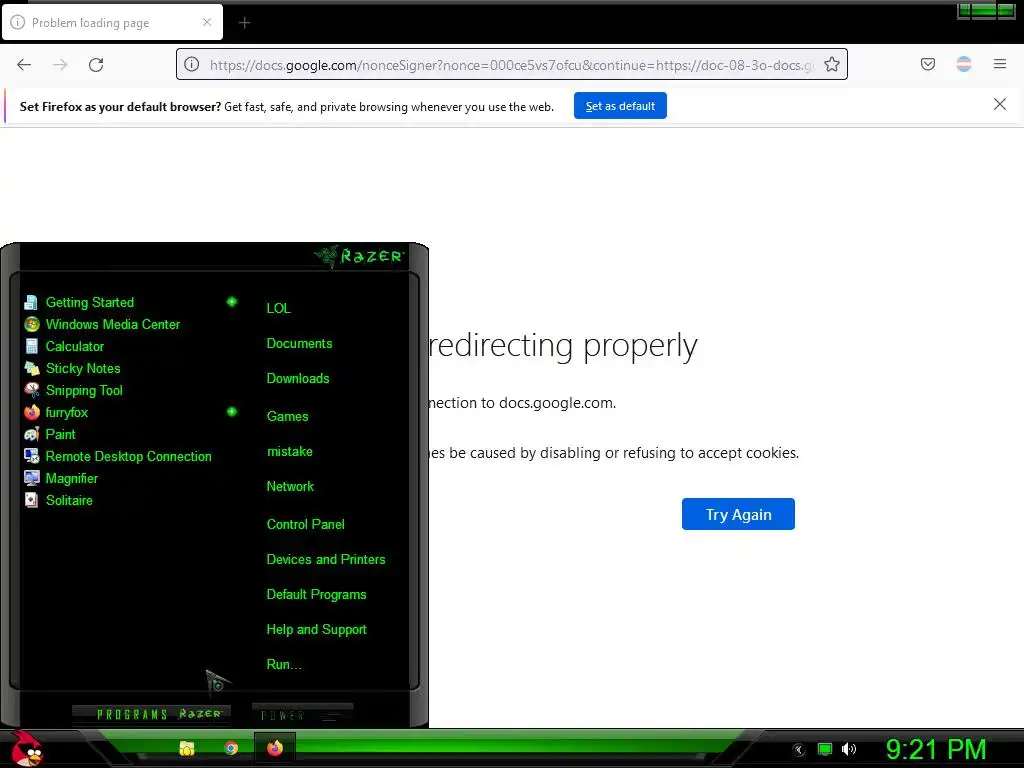This screenshot has height=768, width=1024.
Task: Launch the Snipping Tool
Action: click(x=84, y=391)
